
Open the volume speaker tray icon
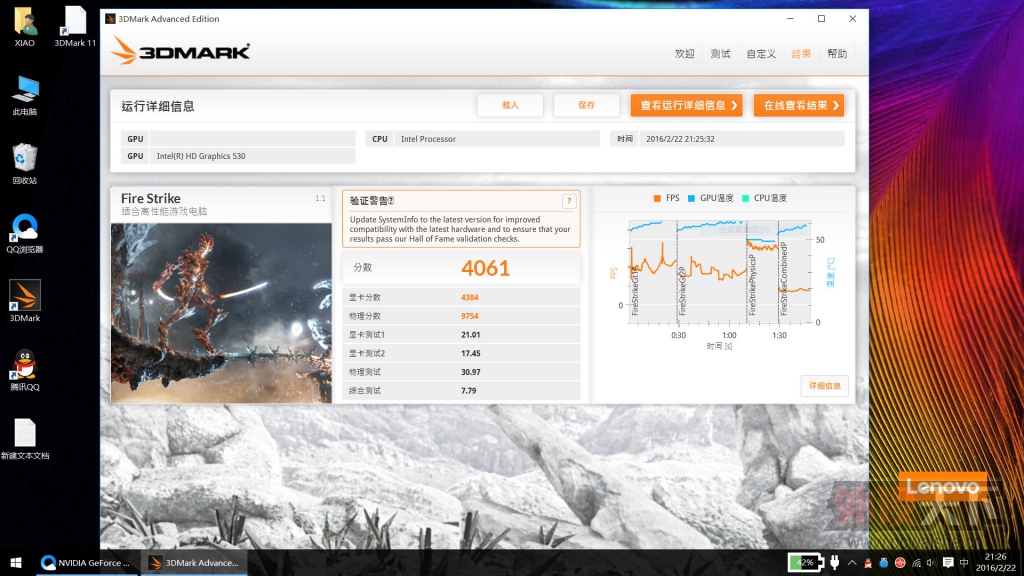pos(931,563)
